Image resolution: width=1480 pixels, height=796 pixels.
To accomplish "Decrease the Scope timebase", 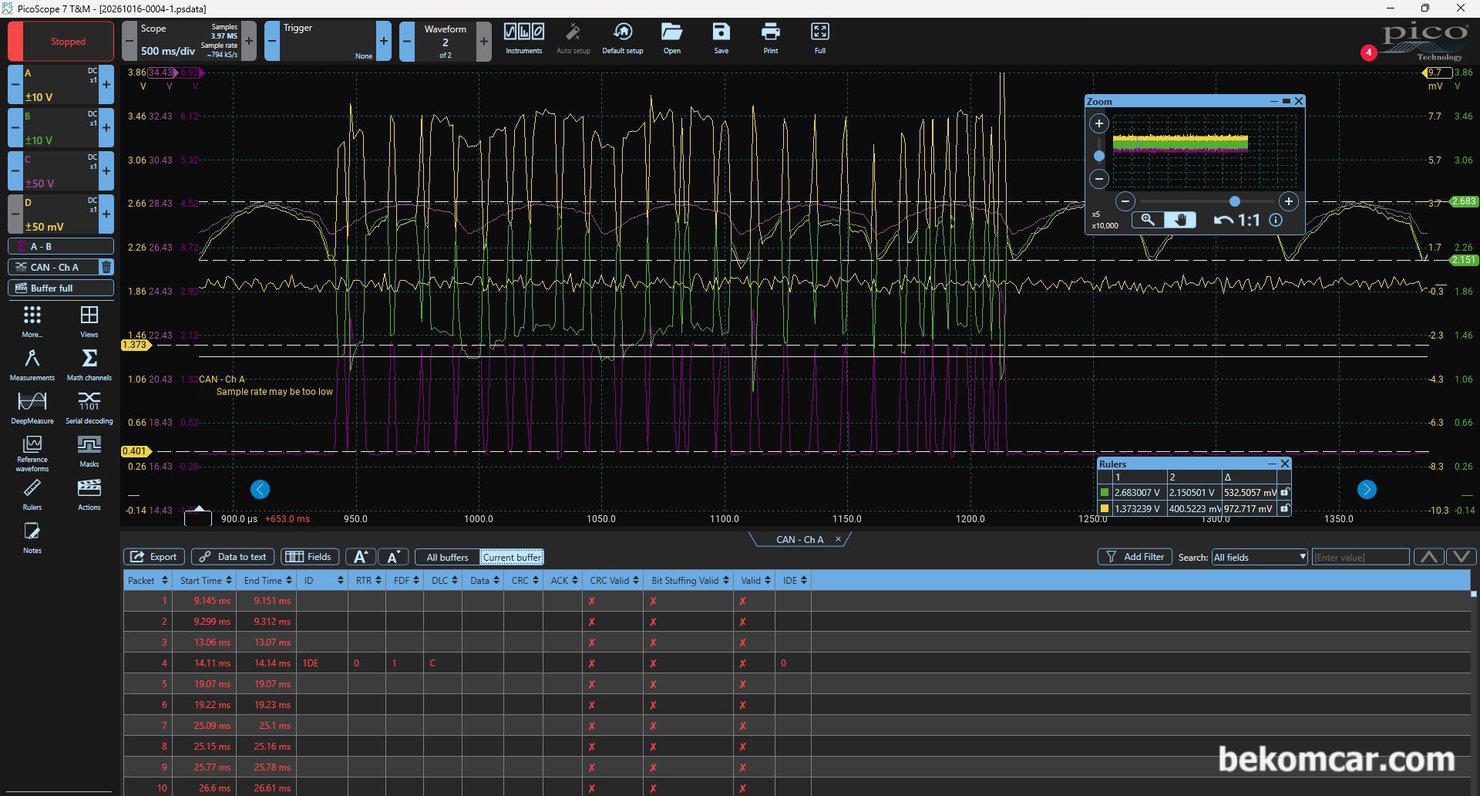I will (x=129, y=42).
